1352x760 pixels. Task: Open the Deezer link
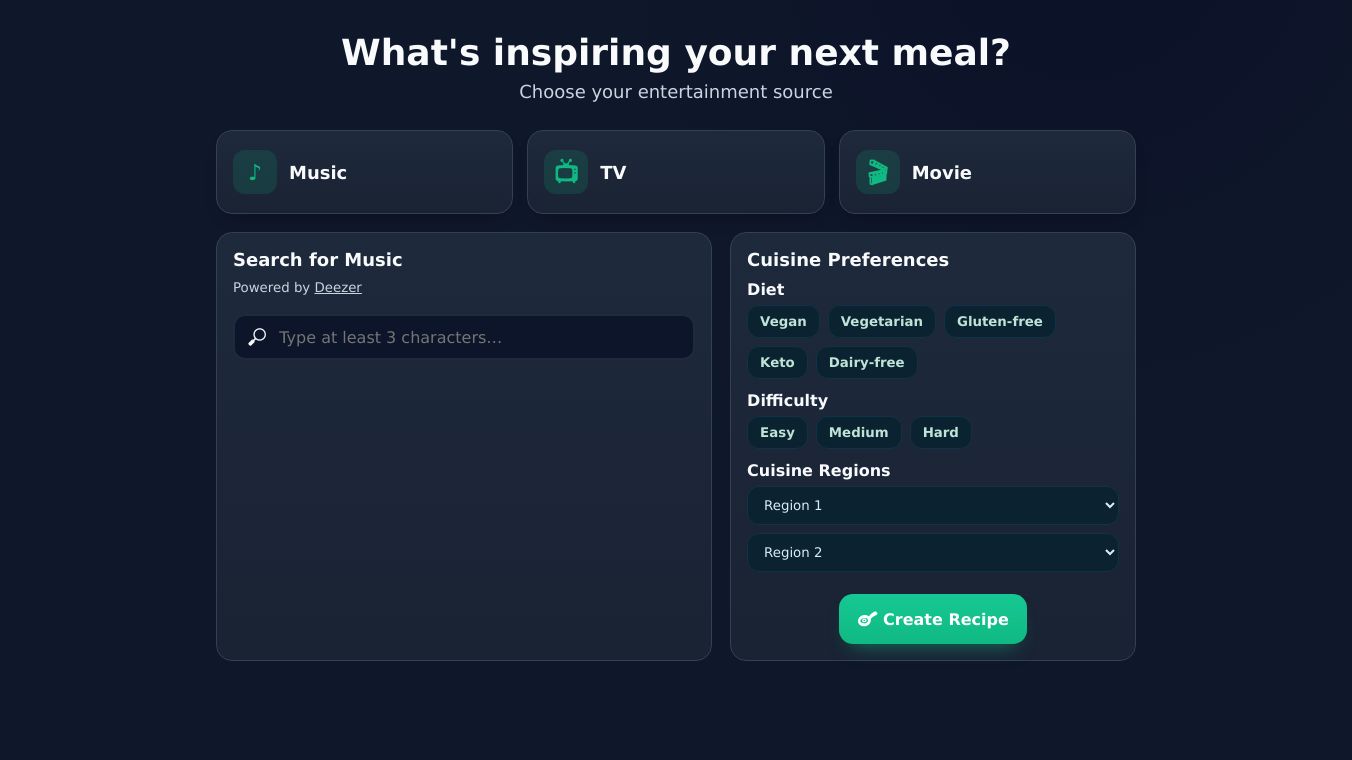[x=338, y=287]
